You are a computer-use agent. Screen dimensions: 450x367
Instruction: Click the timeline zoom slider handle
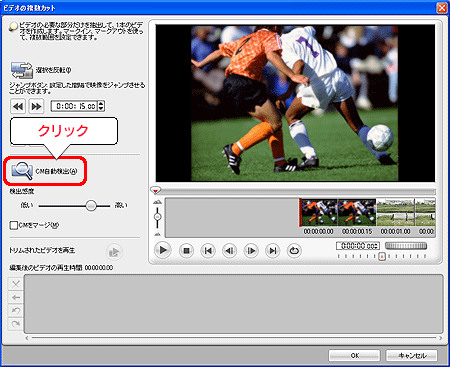pyautogui.click(x=157, y=217)
